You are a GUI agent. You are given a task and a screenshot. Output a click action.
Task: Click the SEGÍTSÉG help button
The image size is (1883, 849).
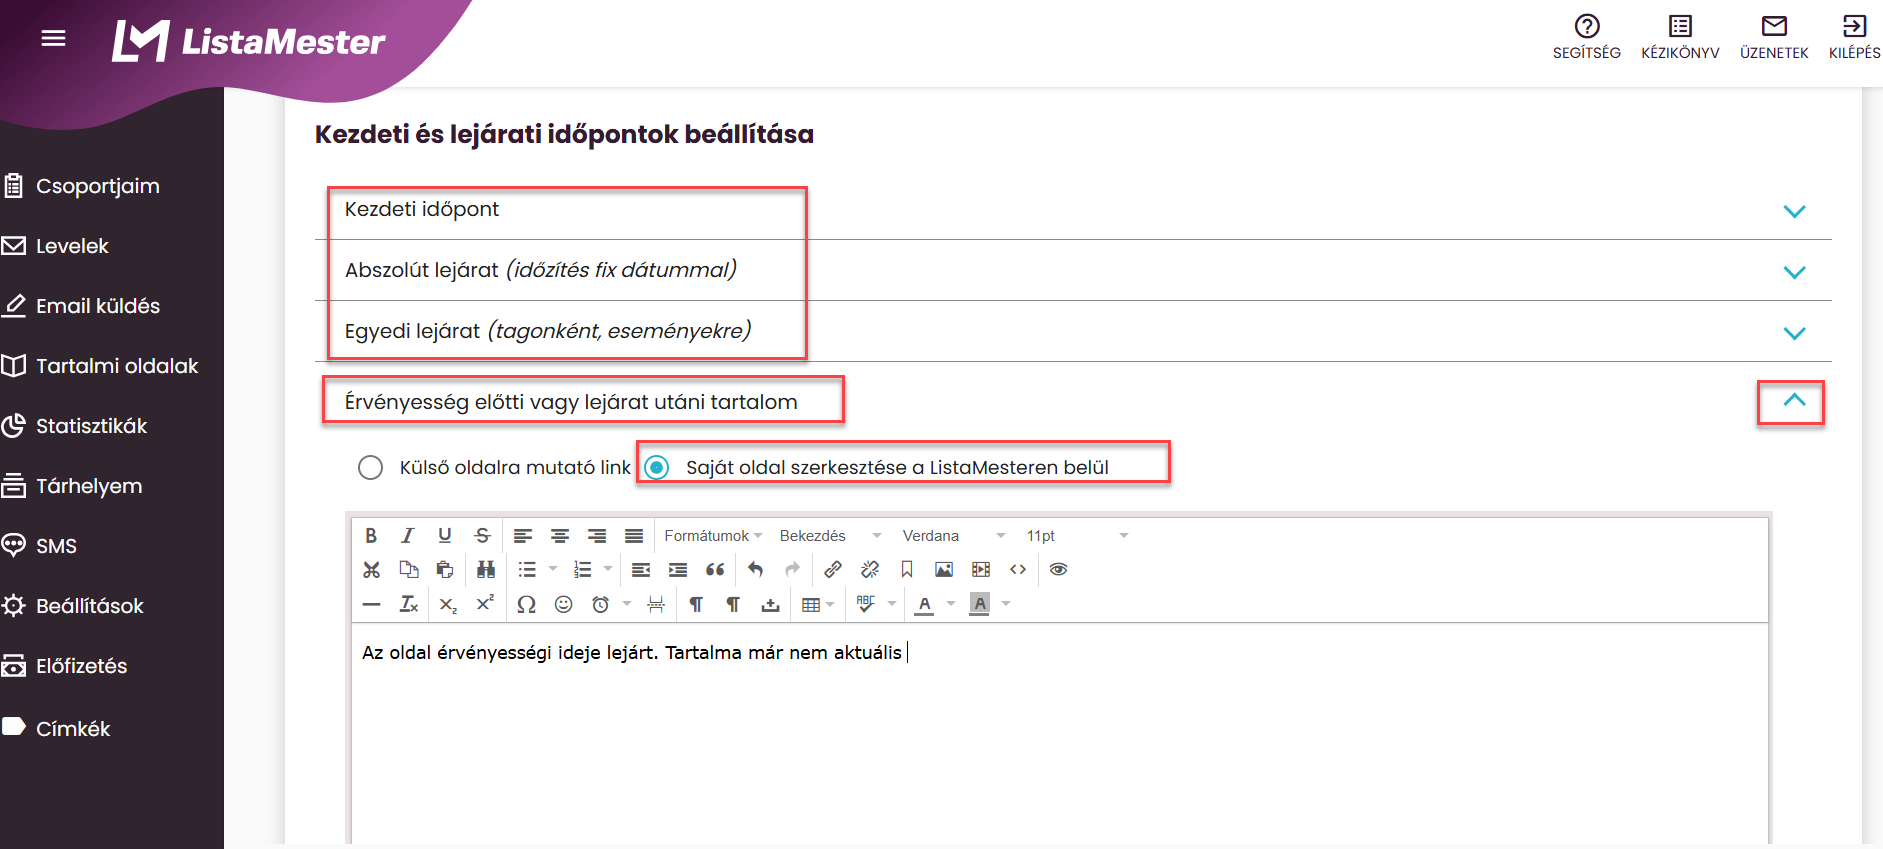tap(1587, 37)
